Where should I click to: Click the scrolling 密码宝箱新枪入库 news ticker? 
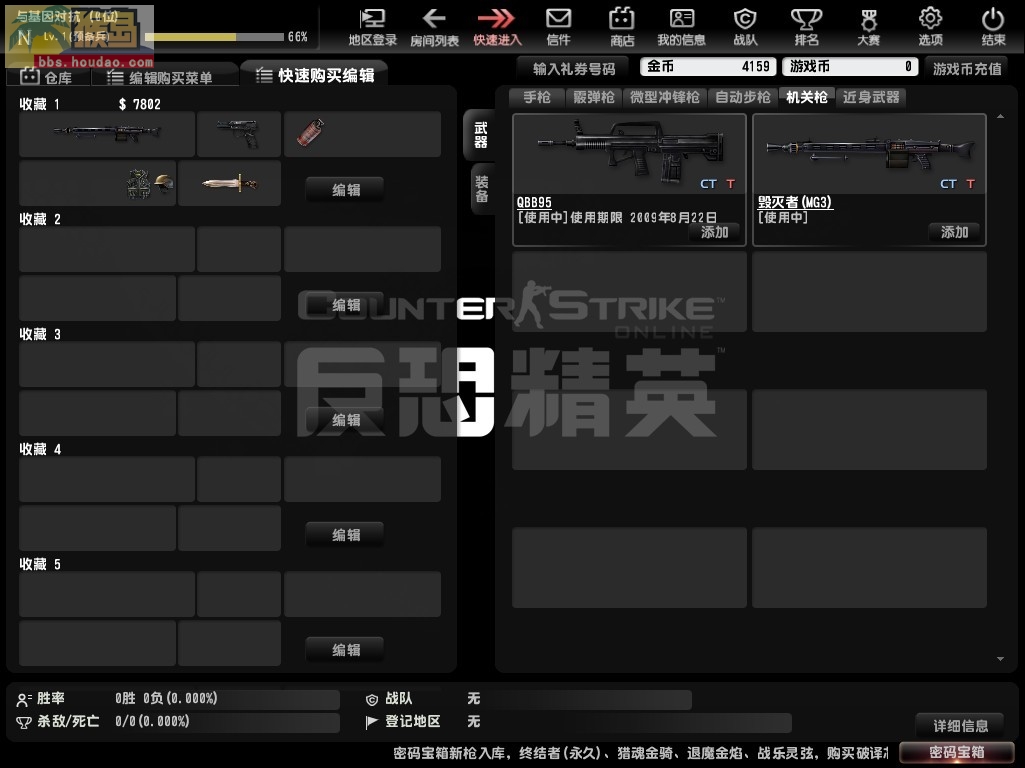pos(641,753)
